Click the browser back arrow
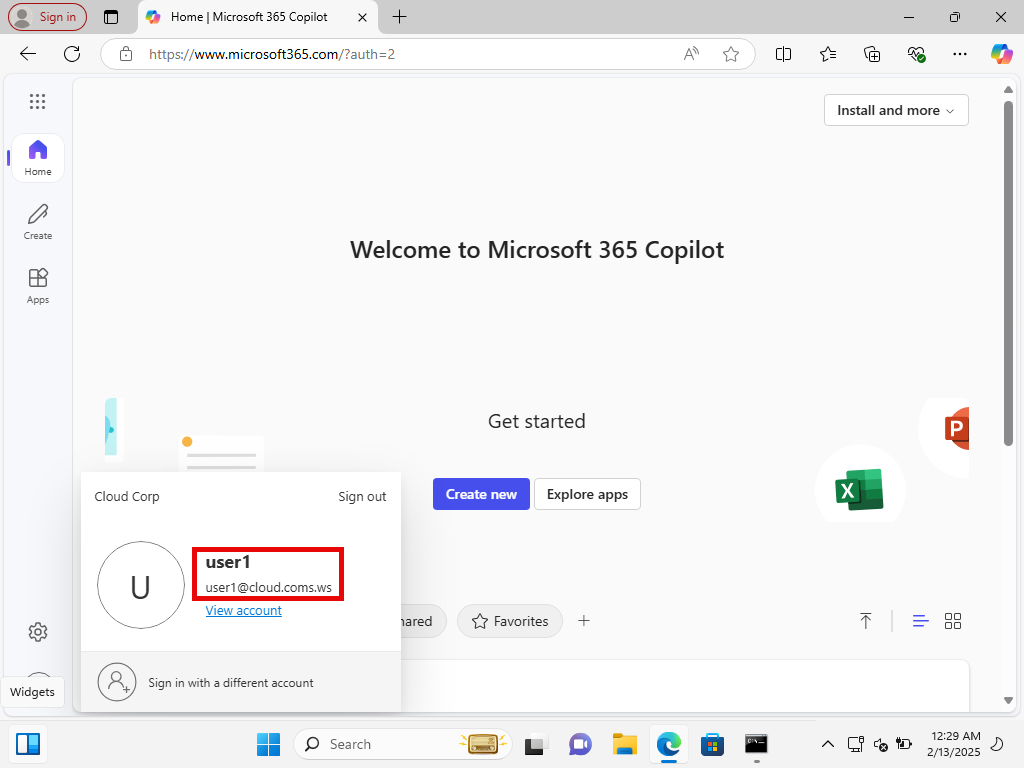The height and width of the screenshot is (768, 1024). pyautogui.click(x=28, y=54)
